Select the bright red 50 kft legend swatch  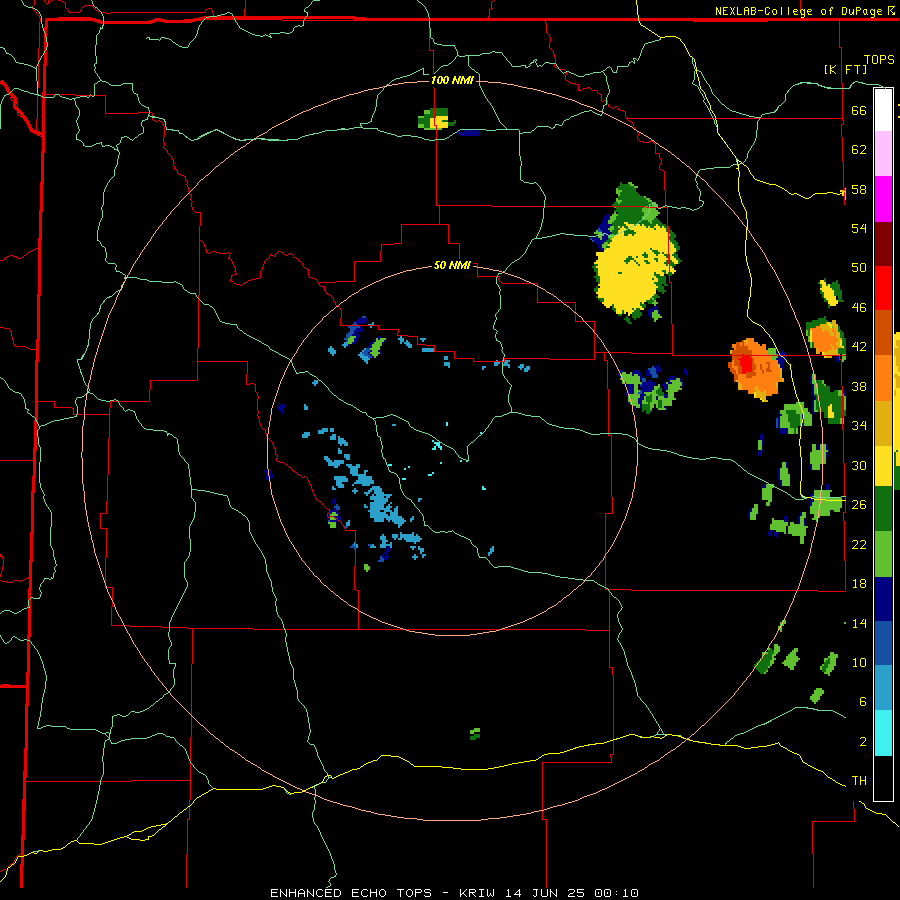click(x=883, y=288)
